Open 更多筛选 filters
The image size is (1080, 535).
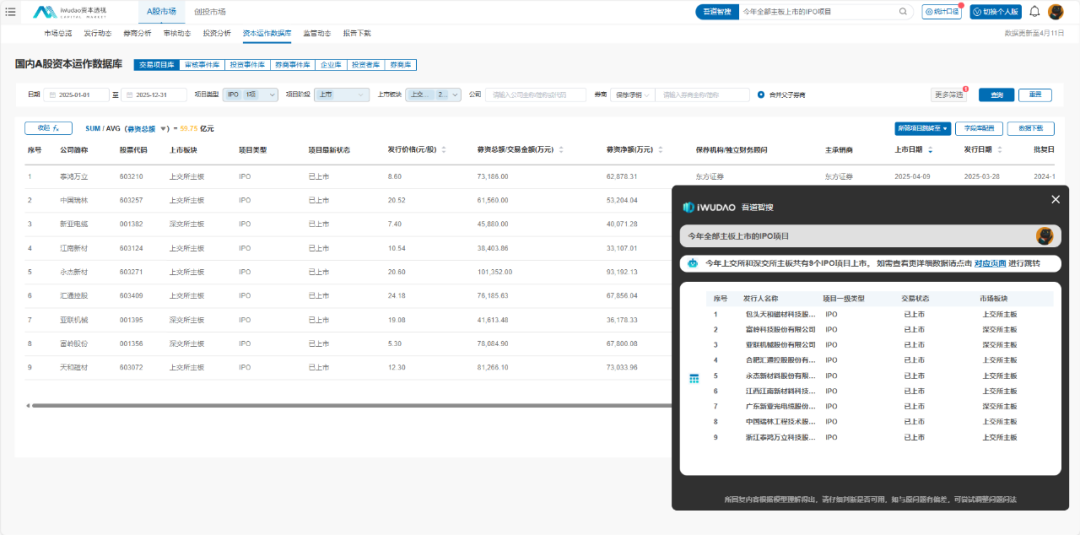tap(948, 95)
